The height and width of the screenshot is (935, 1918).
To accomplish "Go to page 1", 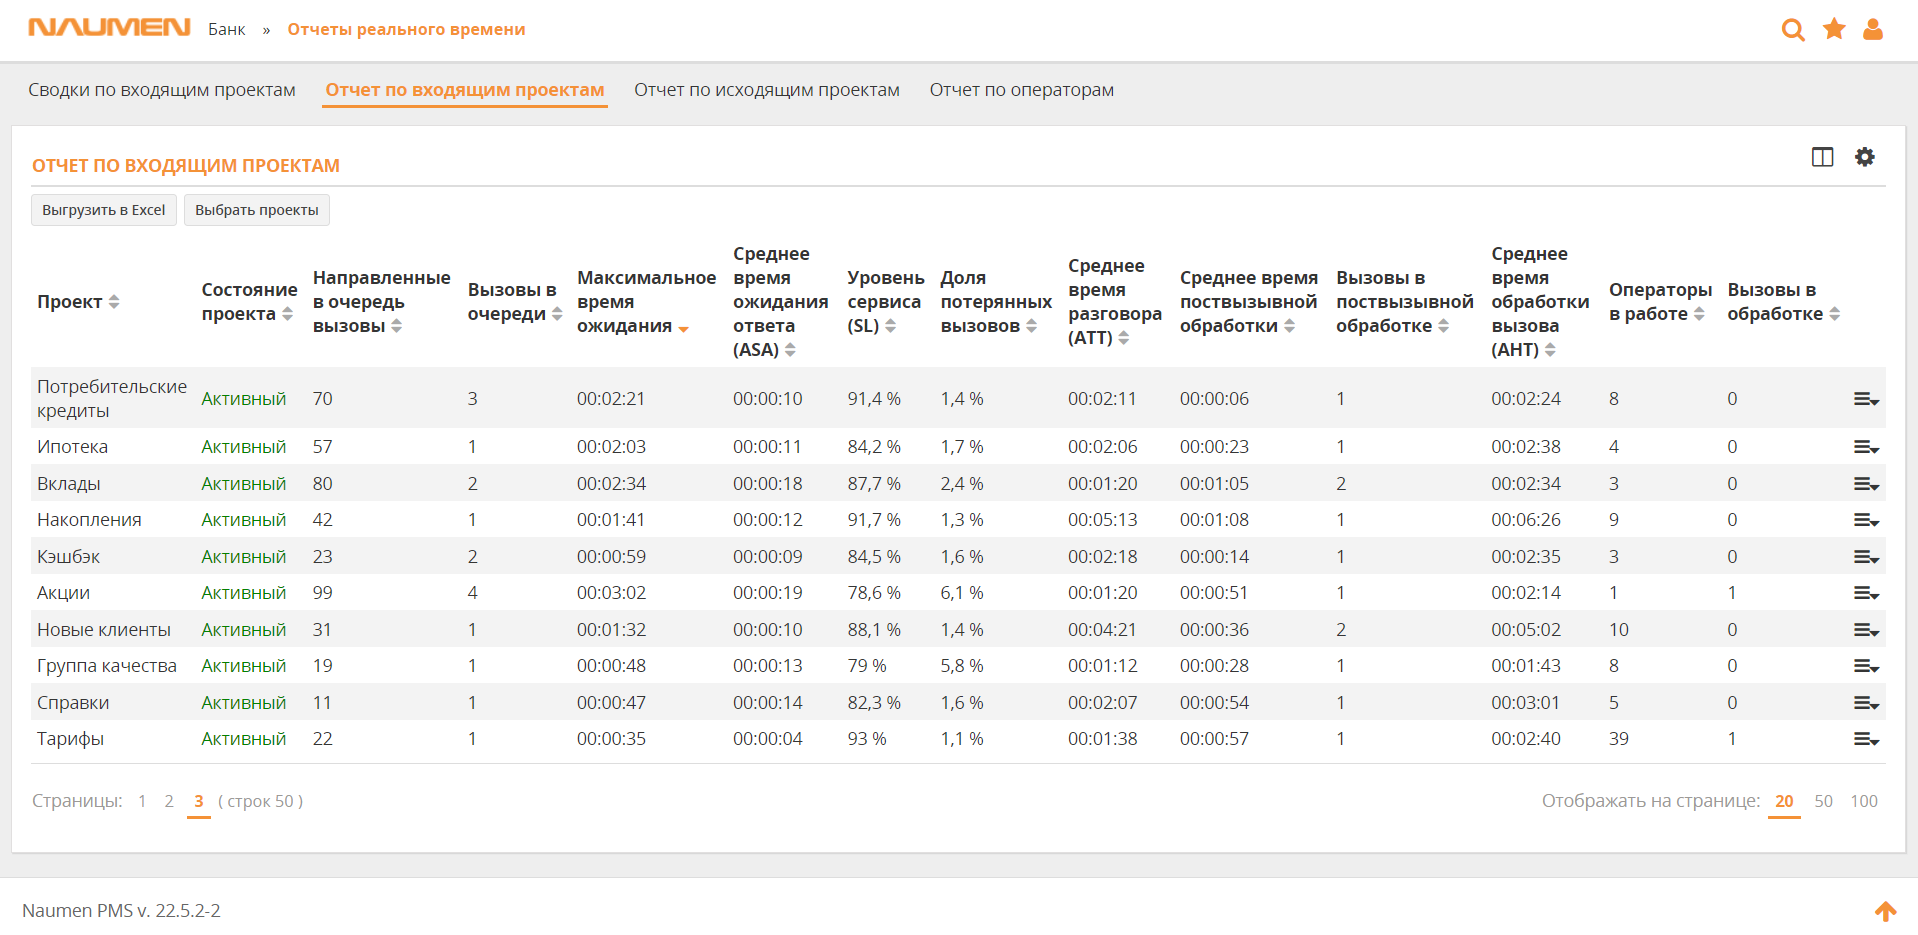I will (x=142, y=801).
